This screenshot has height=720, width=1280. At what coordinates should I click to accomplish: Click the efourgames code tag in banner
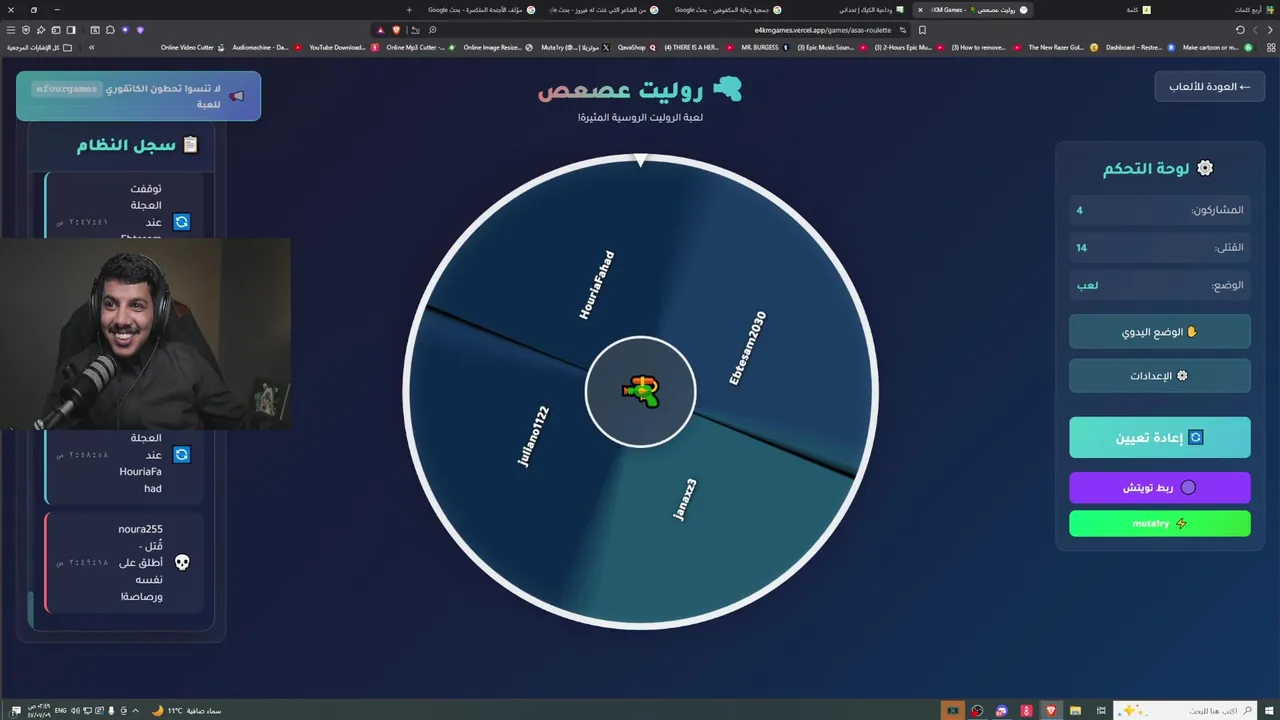click(66, 89)
